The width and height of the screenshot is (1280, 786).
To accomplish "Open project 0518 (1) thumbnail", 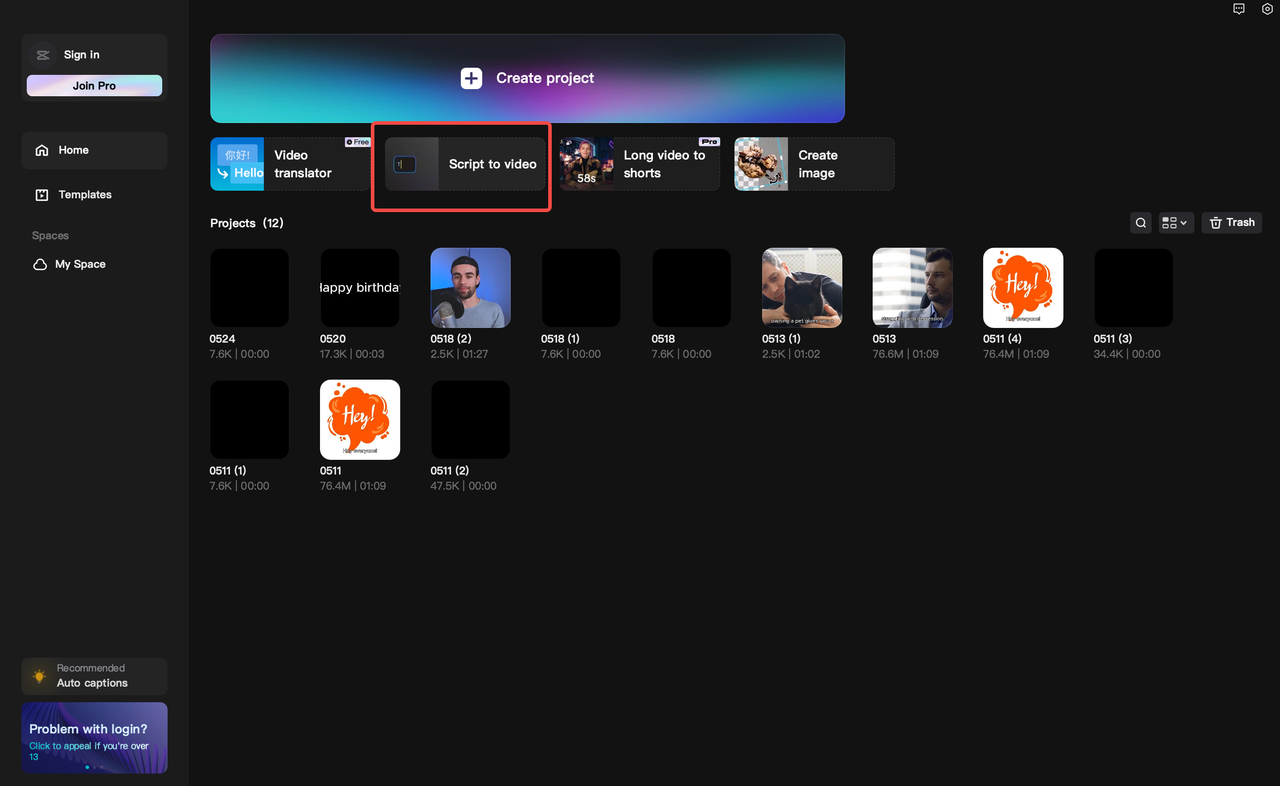I will (581, 288).
